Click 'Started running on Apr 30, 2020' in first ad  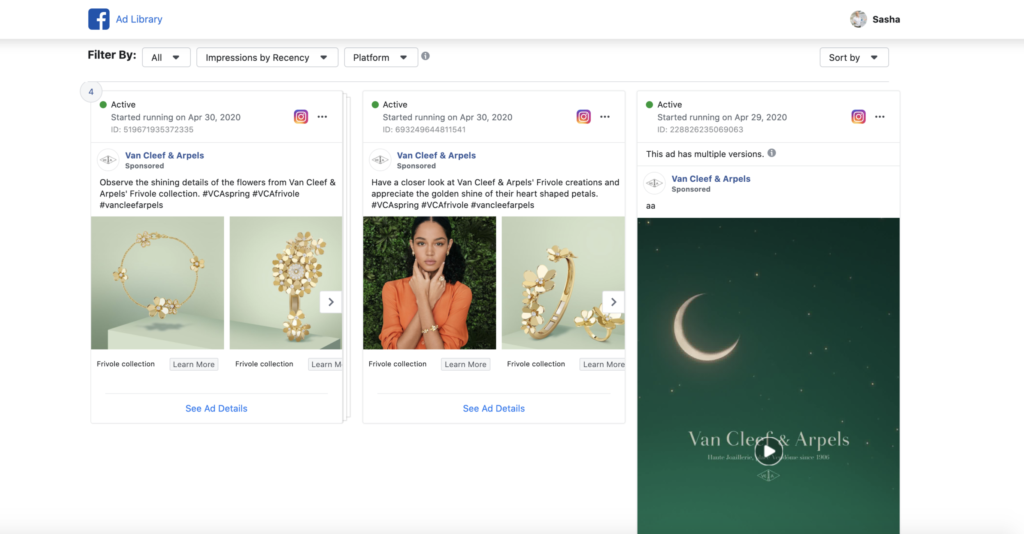click(176, 118)
